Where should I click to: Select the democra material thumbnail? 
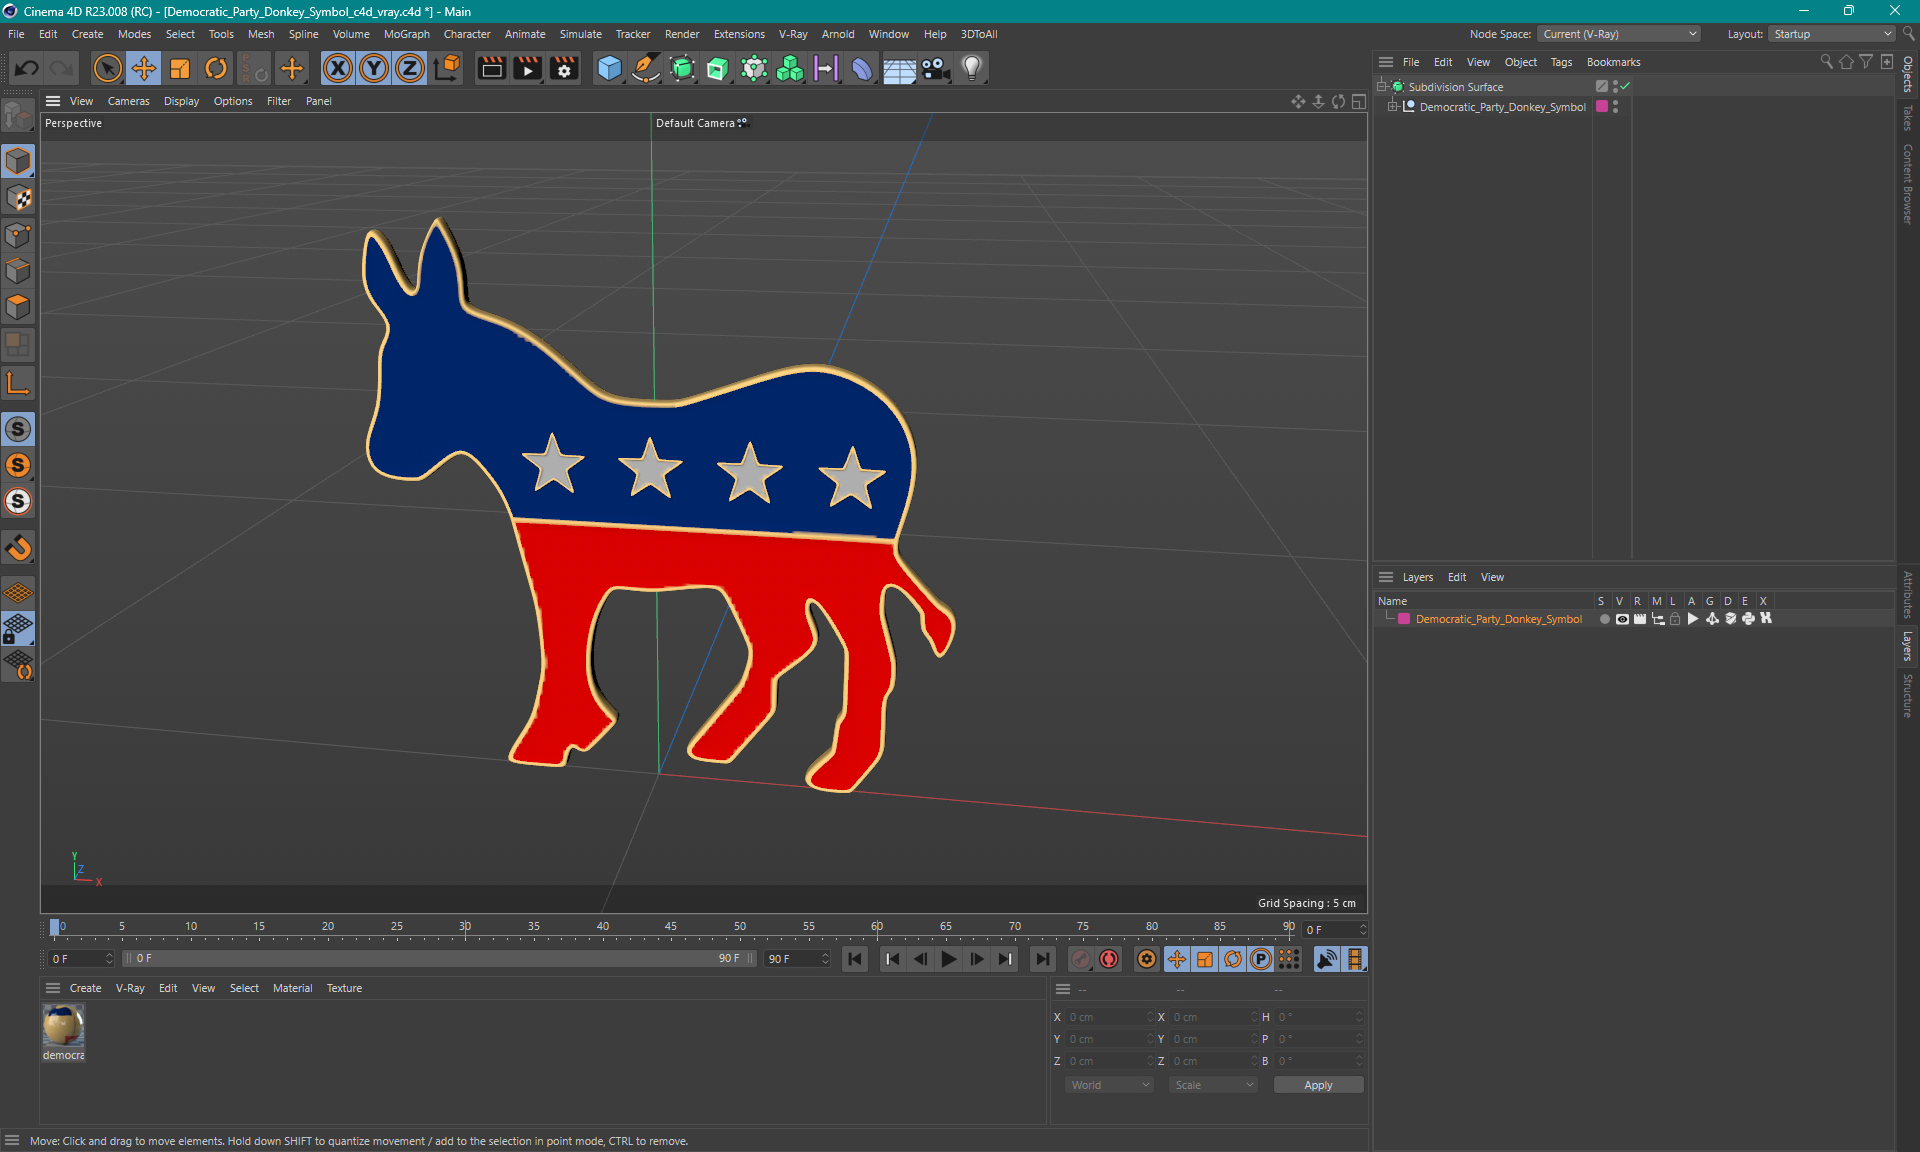coord(63,1026)
